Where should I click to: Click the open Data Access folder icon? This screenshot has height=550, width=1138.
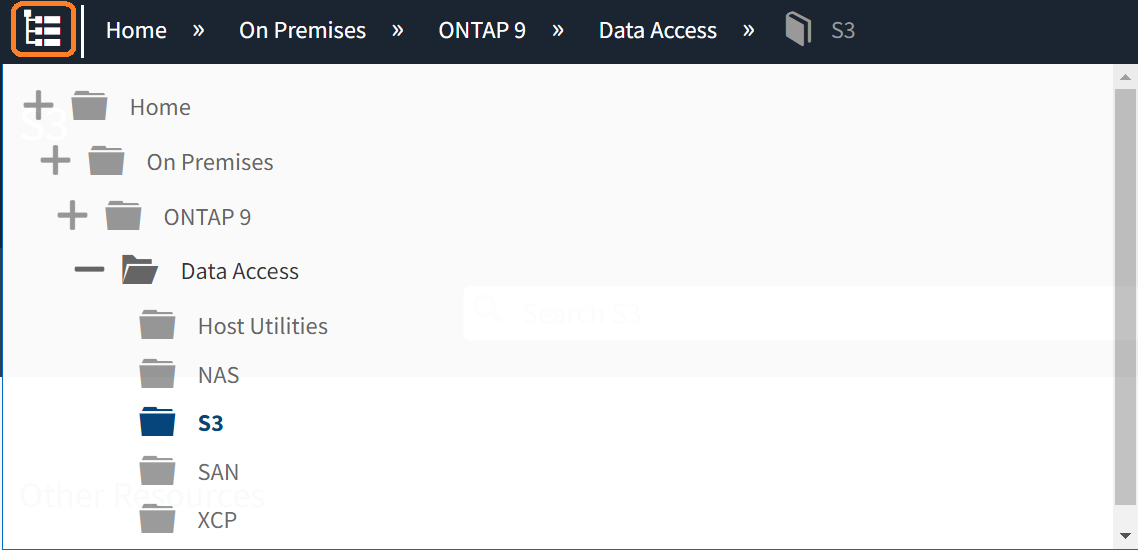[140, 271]
